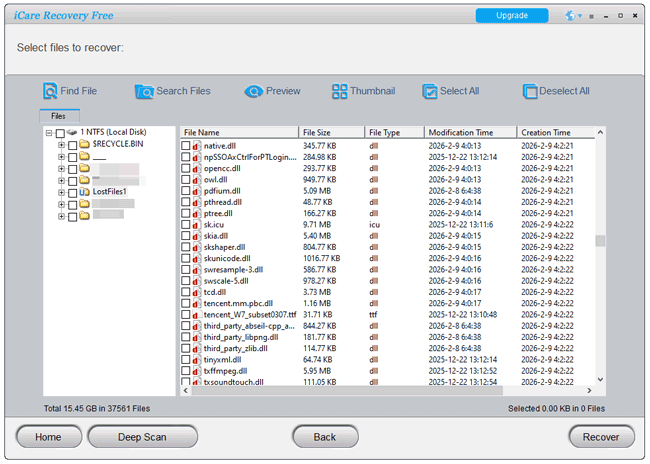Switch to Thumbnail view

(x=363, y=91)
